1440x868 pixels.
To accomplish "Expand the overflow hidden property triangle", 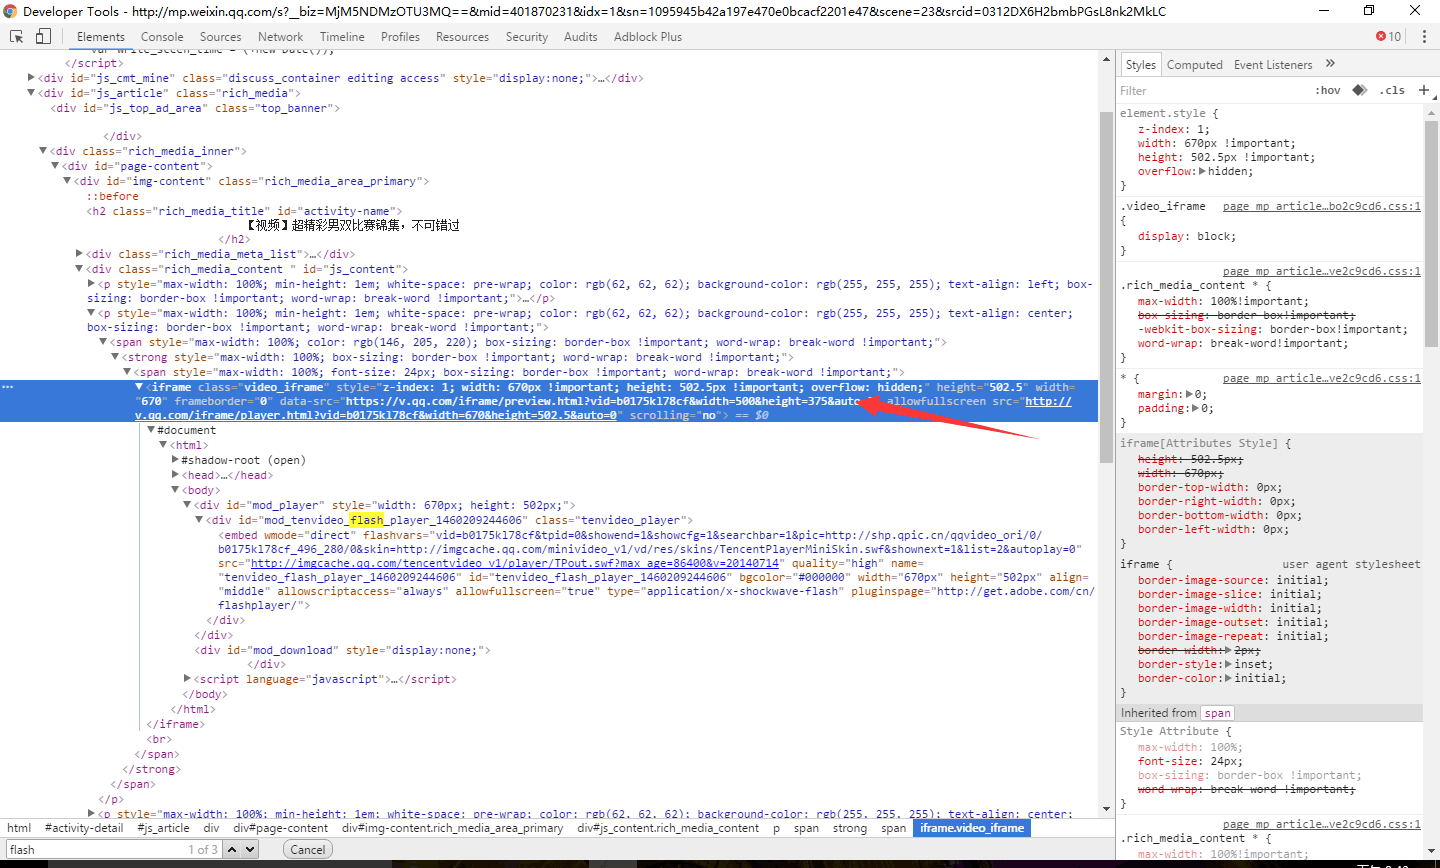I will [1202, 171].
